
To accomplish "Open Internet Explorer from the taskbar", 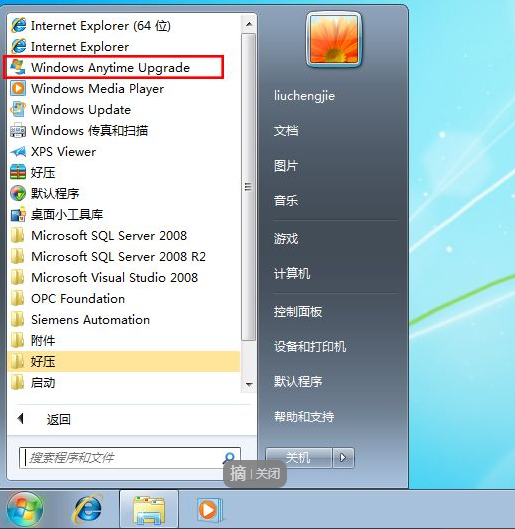I will tap(87, 509).
